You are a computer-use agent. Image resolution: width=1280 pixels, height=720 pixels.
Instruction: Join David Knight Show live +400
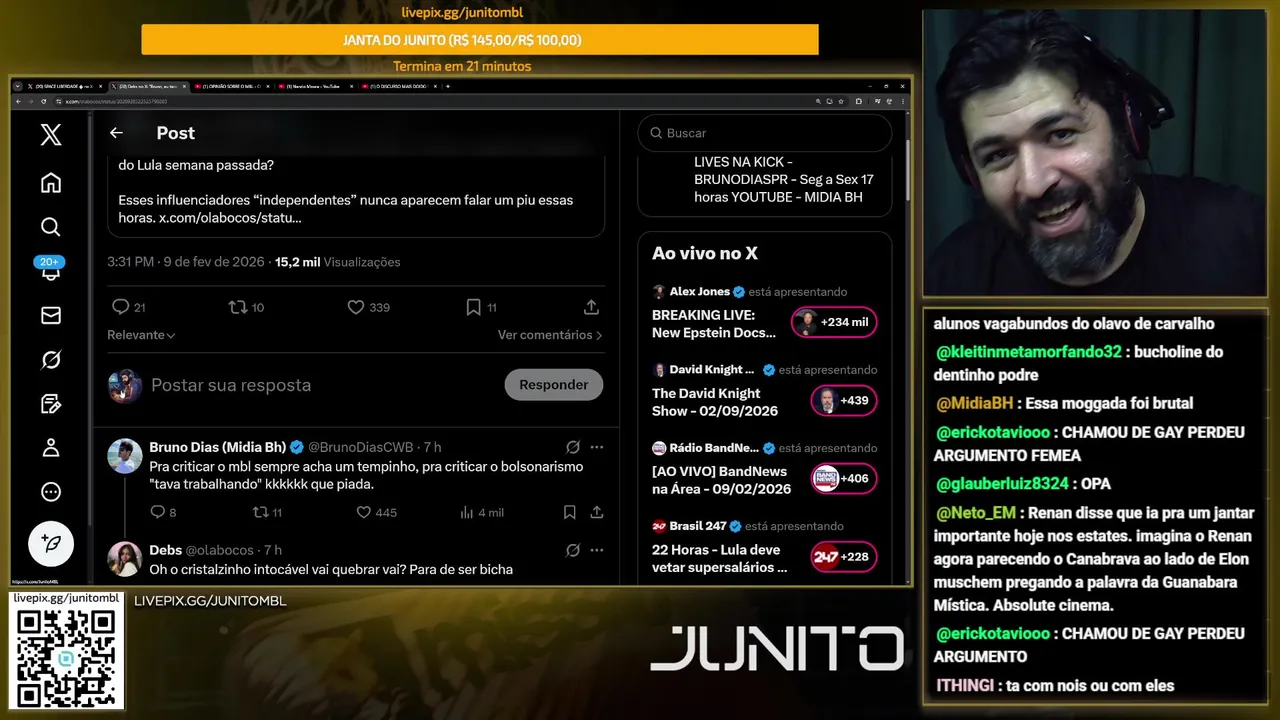coord(843,401)
